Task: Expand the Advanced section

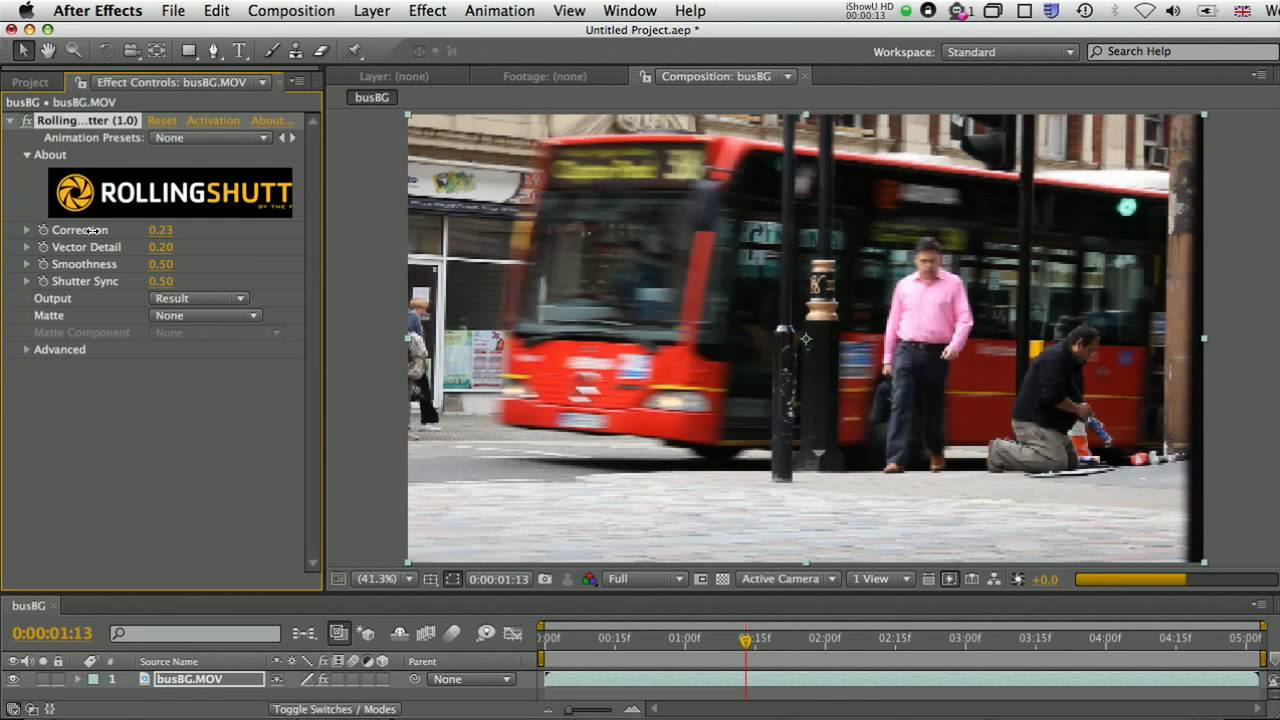Action: 27,349
